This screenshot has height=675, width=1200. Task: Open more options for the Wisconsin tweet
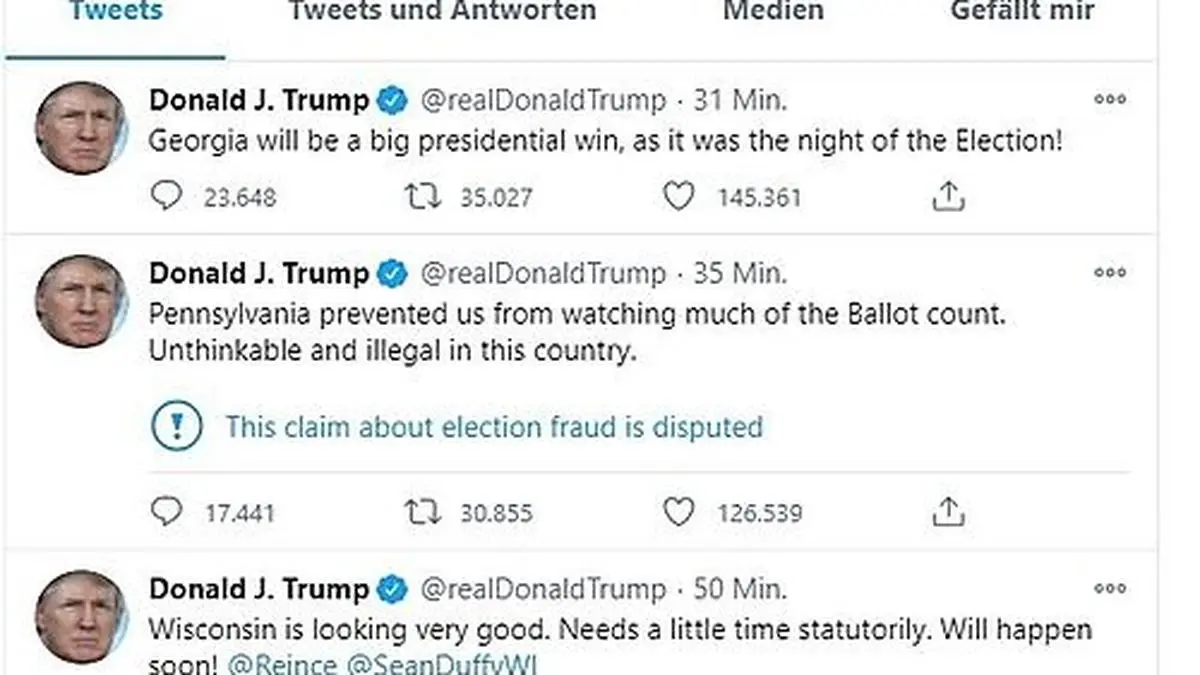coord(1110,589)
